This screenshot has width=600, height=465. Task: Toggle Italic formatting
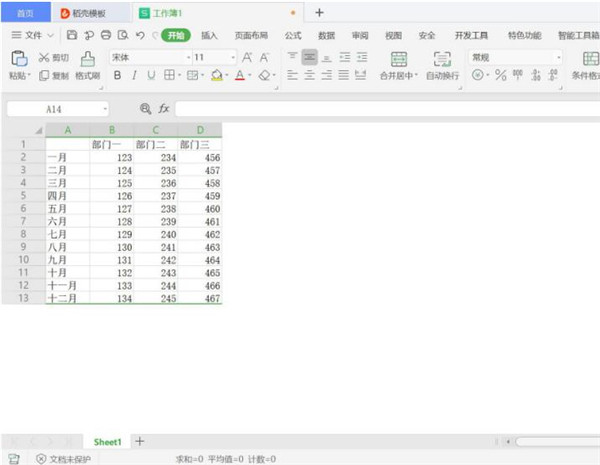pos(134,75)
